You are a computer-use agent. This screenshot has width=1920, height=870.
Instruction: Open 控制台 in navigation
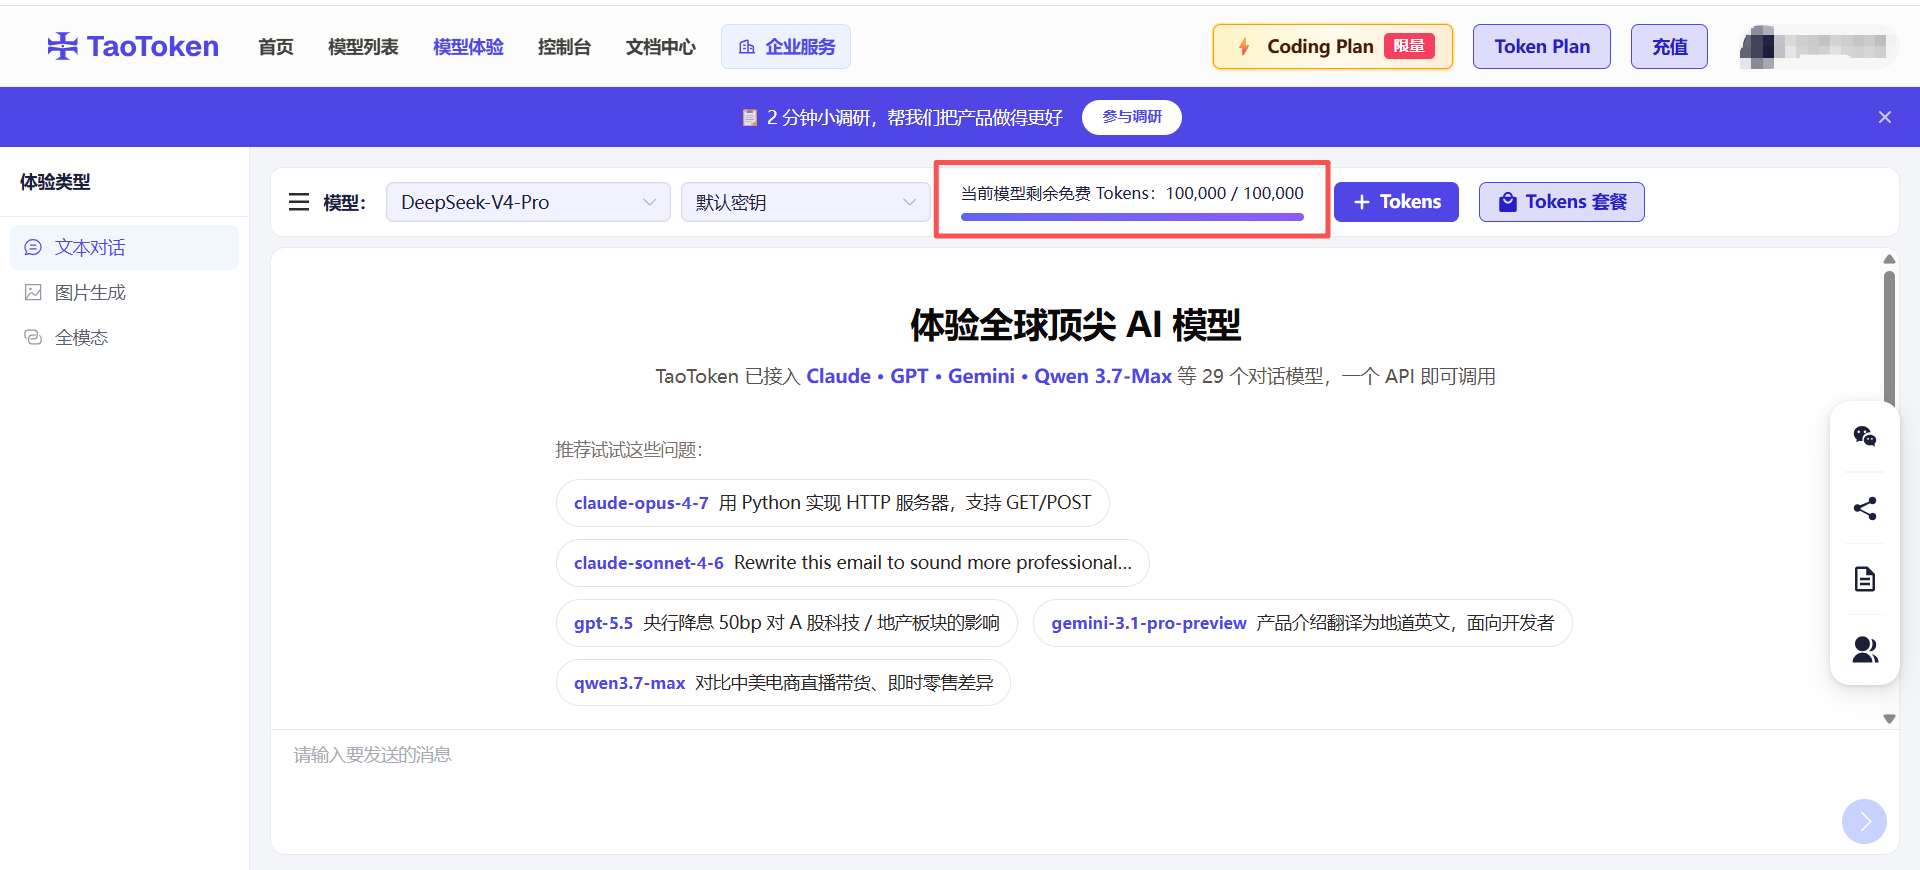click(564, 47)
